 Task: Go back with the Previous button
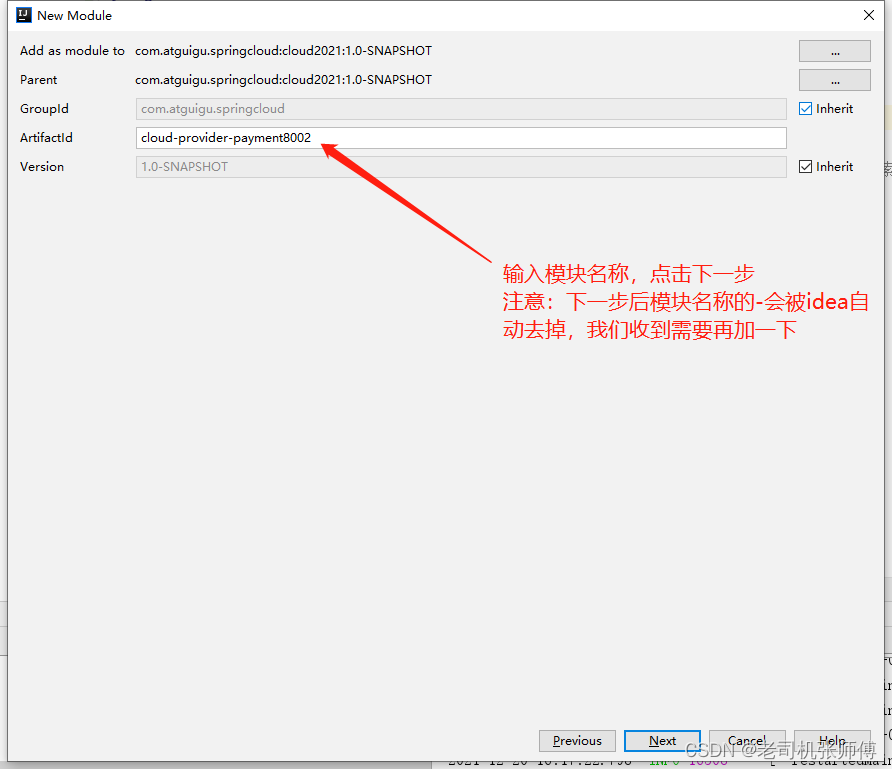tap(577, 741)
